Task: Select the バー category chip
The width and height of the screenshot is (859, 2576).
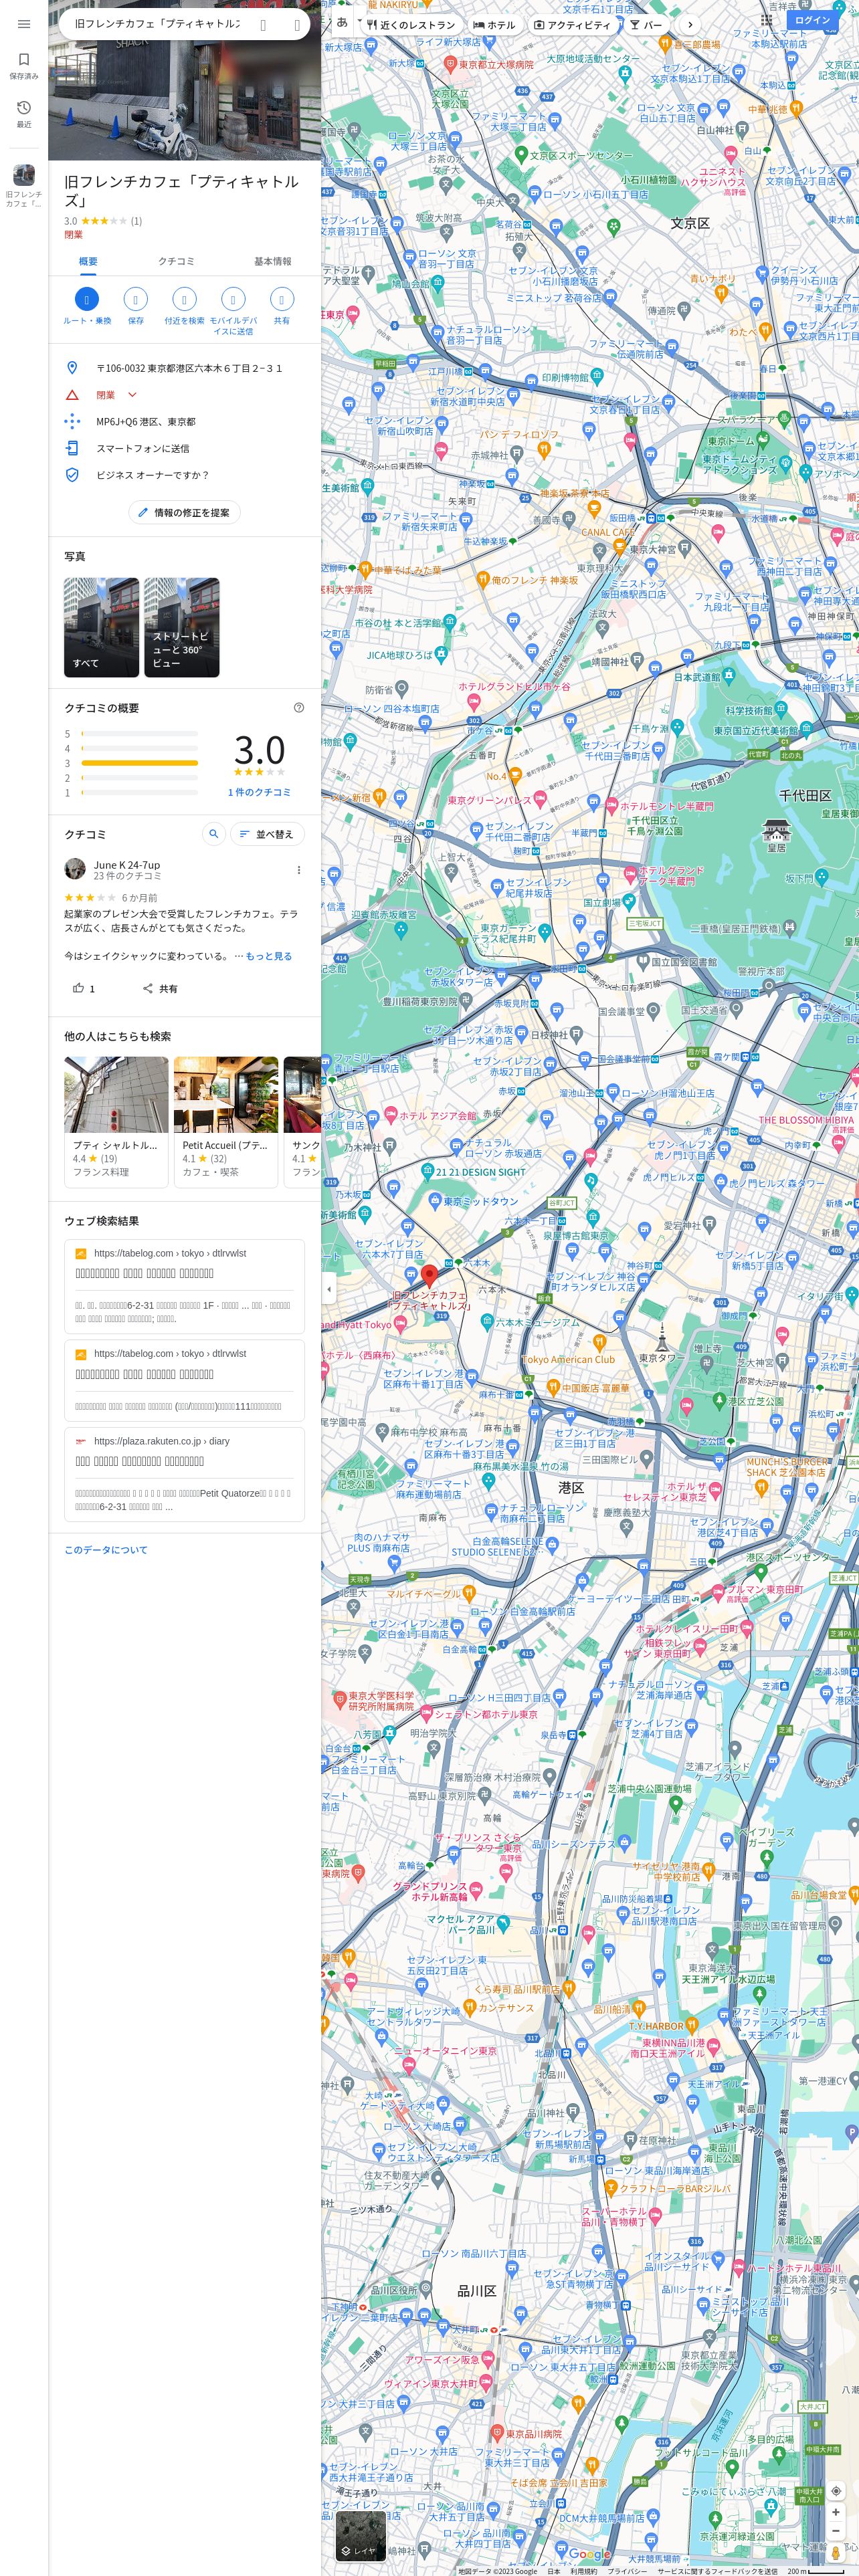Action: click(x=646, y=24)
